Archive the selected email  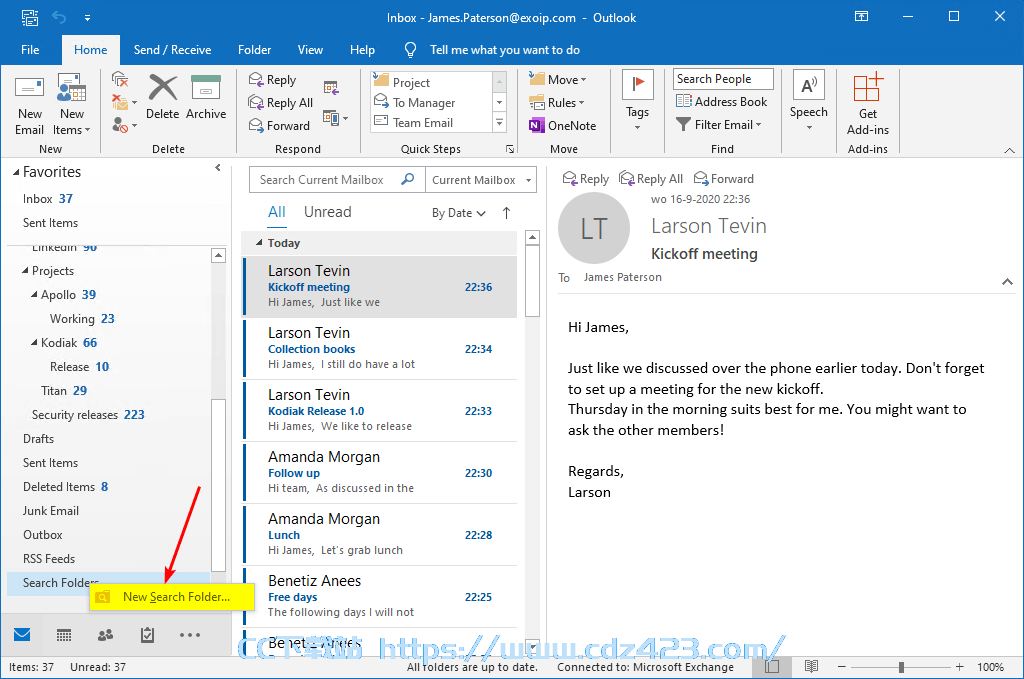point(206,97)
